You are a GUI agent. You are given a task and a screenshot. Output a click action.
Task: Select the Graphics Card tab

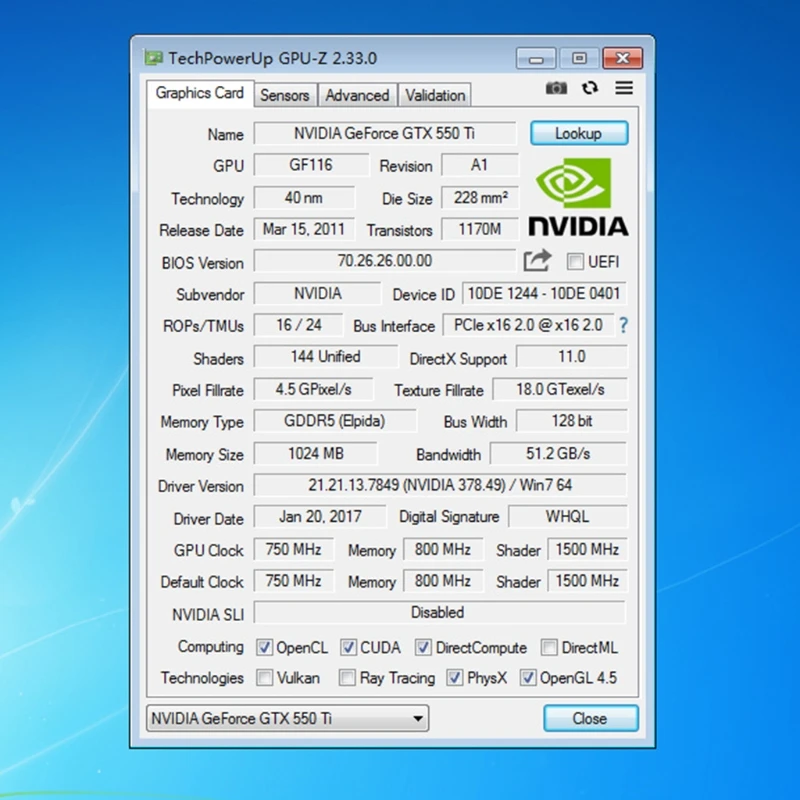(x=199, y=93)
